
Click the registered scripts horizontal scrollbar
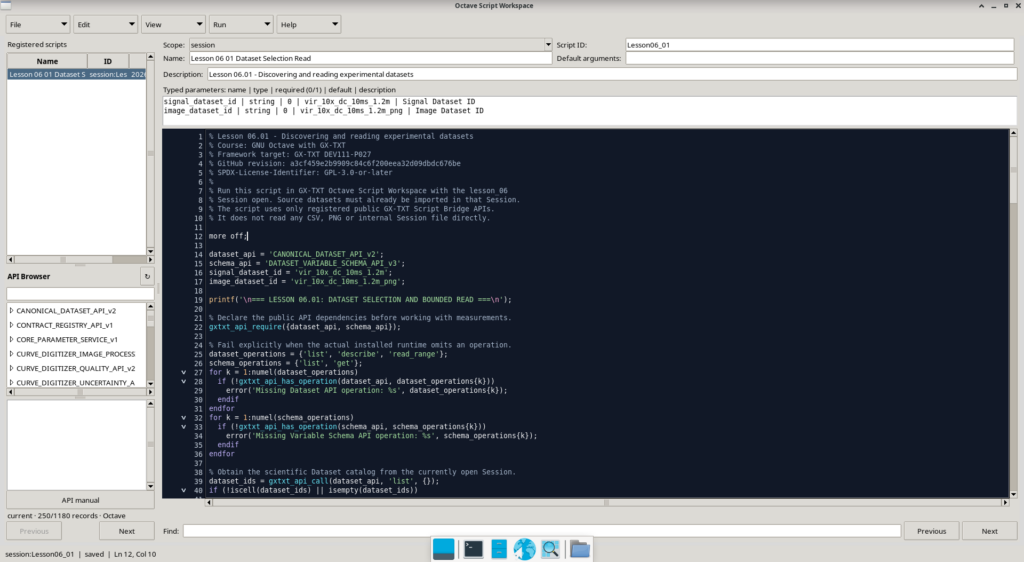point(80,260)
